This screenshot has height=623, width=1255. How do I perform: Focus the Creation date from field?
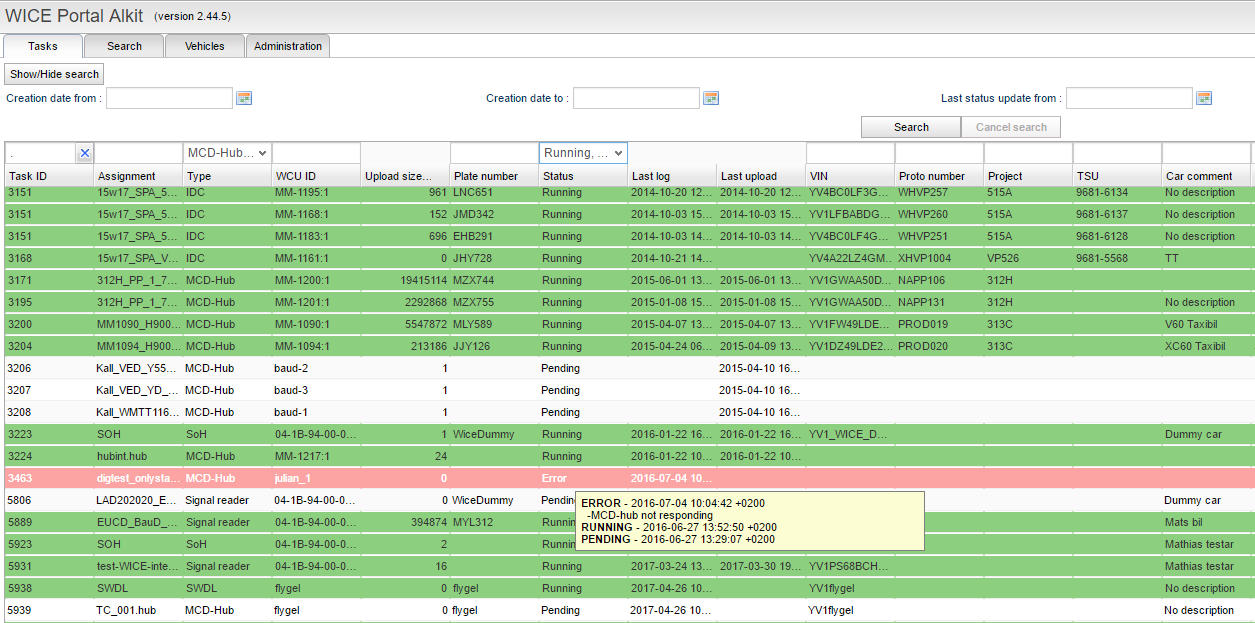pyautogui.click(x=169, y=98)
